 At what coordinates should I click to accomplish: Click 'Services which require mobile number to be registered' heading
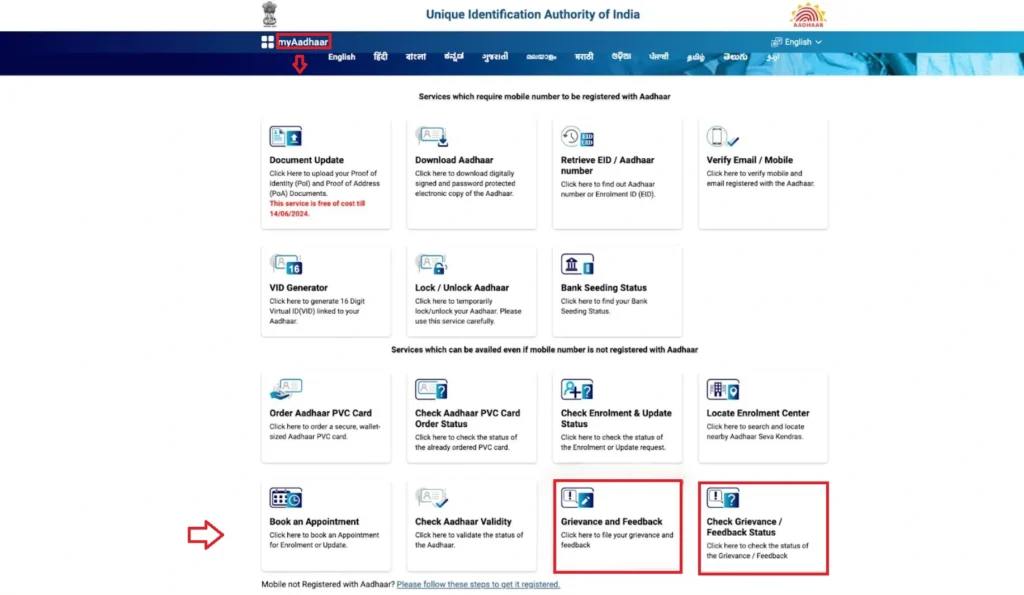(544, 96)
